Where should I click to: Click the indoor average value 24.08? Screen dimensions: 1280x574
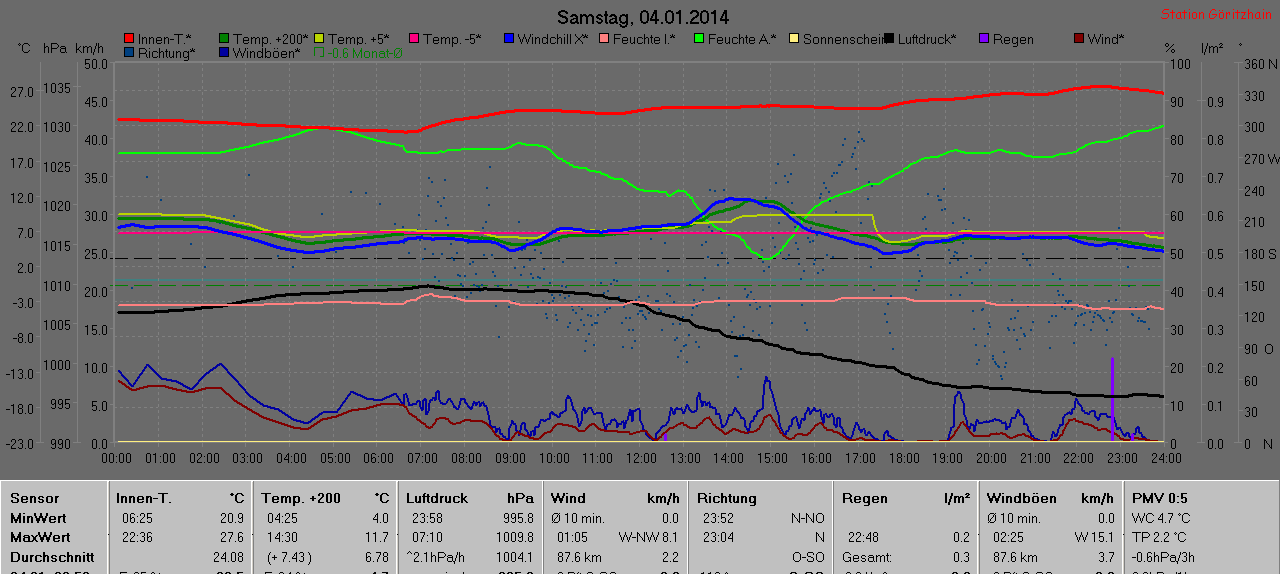pos(229,557)
